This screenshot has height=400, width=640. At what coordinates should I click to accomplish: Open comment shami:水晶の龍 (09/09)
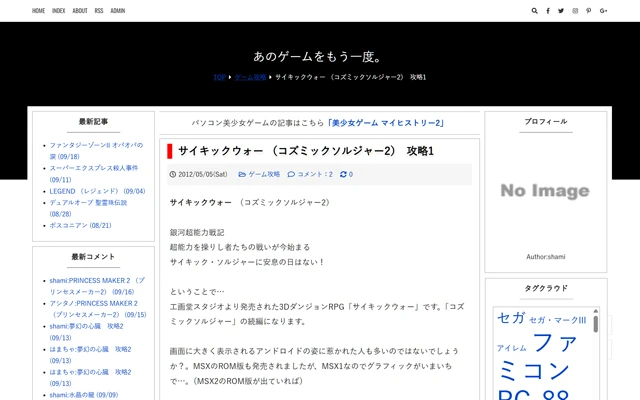(x=84, y=395)
